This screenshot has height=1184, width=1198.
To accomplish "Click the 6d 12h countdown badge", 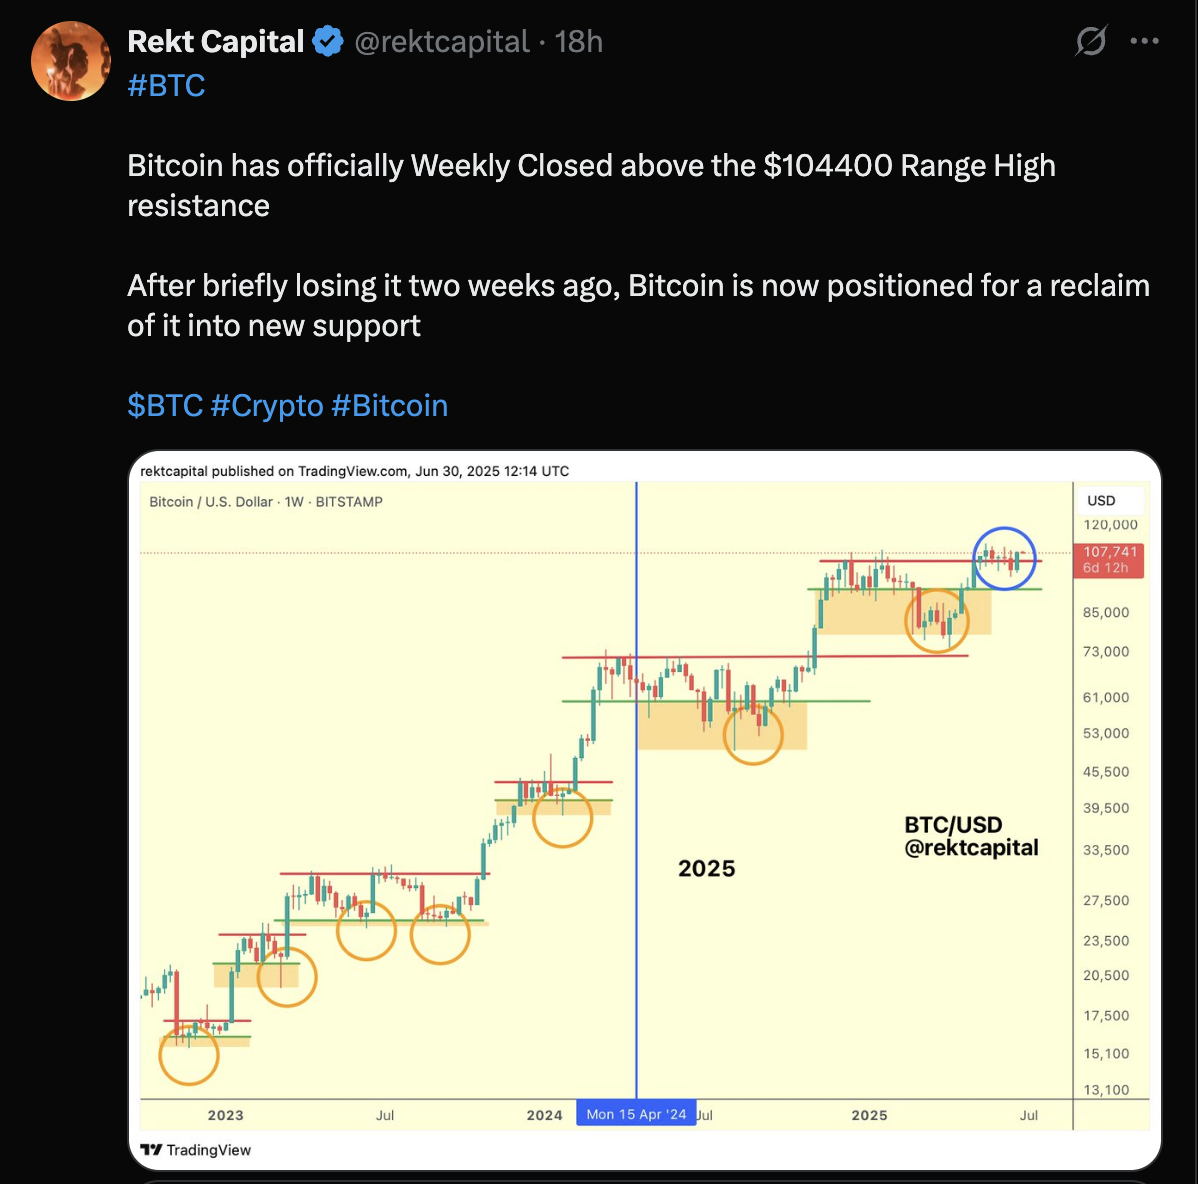I will (x=1106, y=565).
